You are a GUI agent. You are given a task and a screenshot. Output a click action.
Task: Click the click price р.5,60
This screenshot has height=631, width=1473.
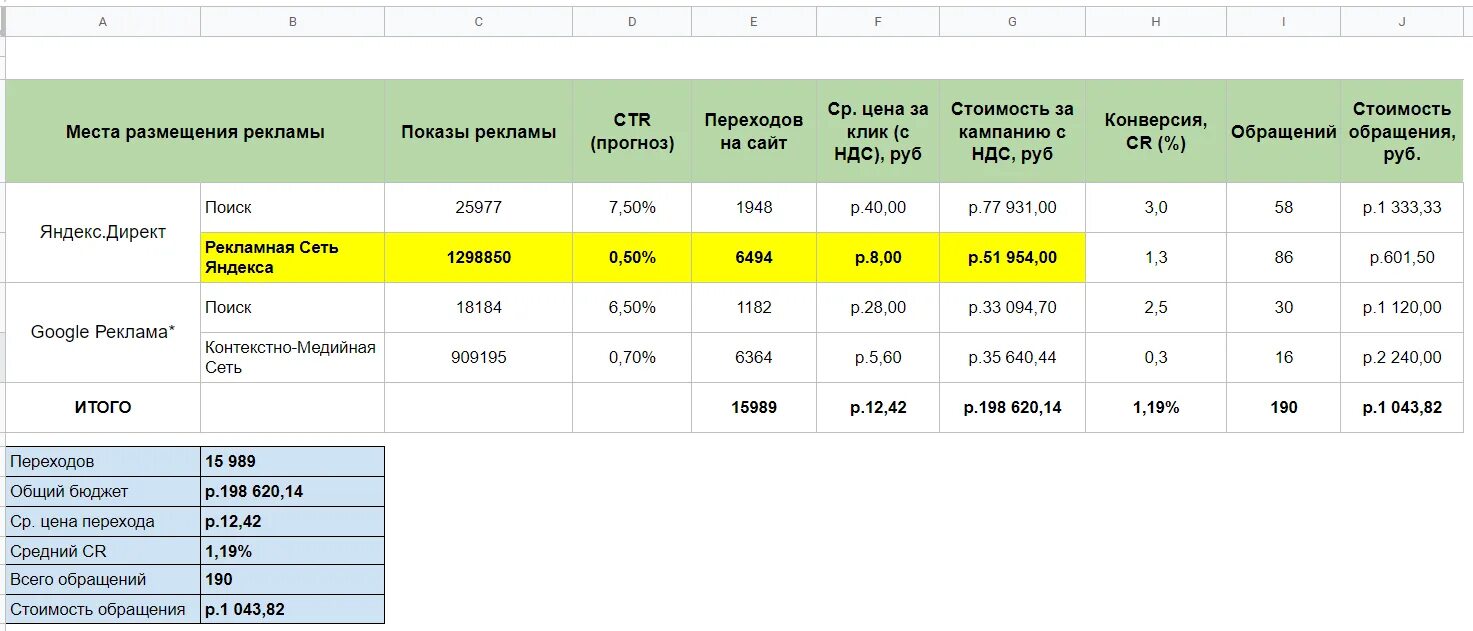pos(878,357)
